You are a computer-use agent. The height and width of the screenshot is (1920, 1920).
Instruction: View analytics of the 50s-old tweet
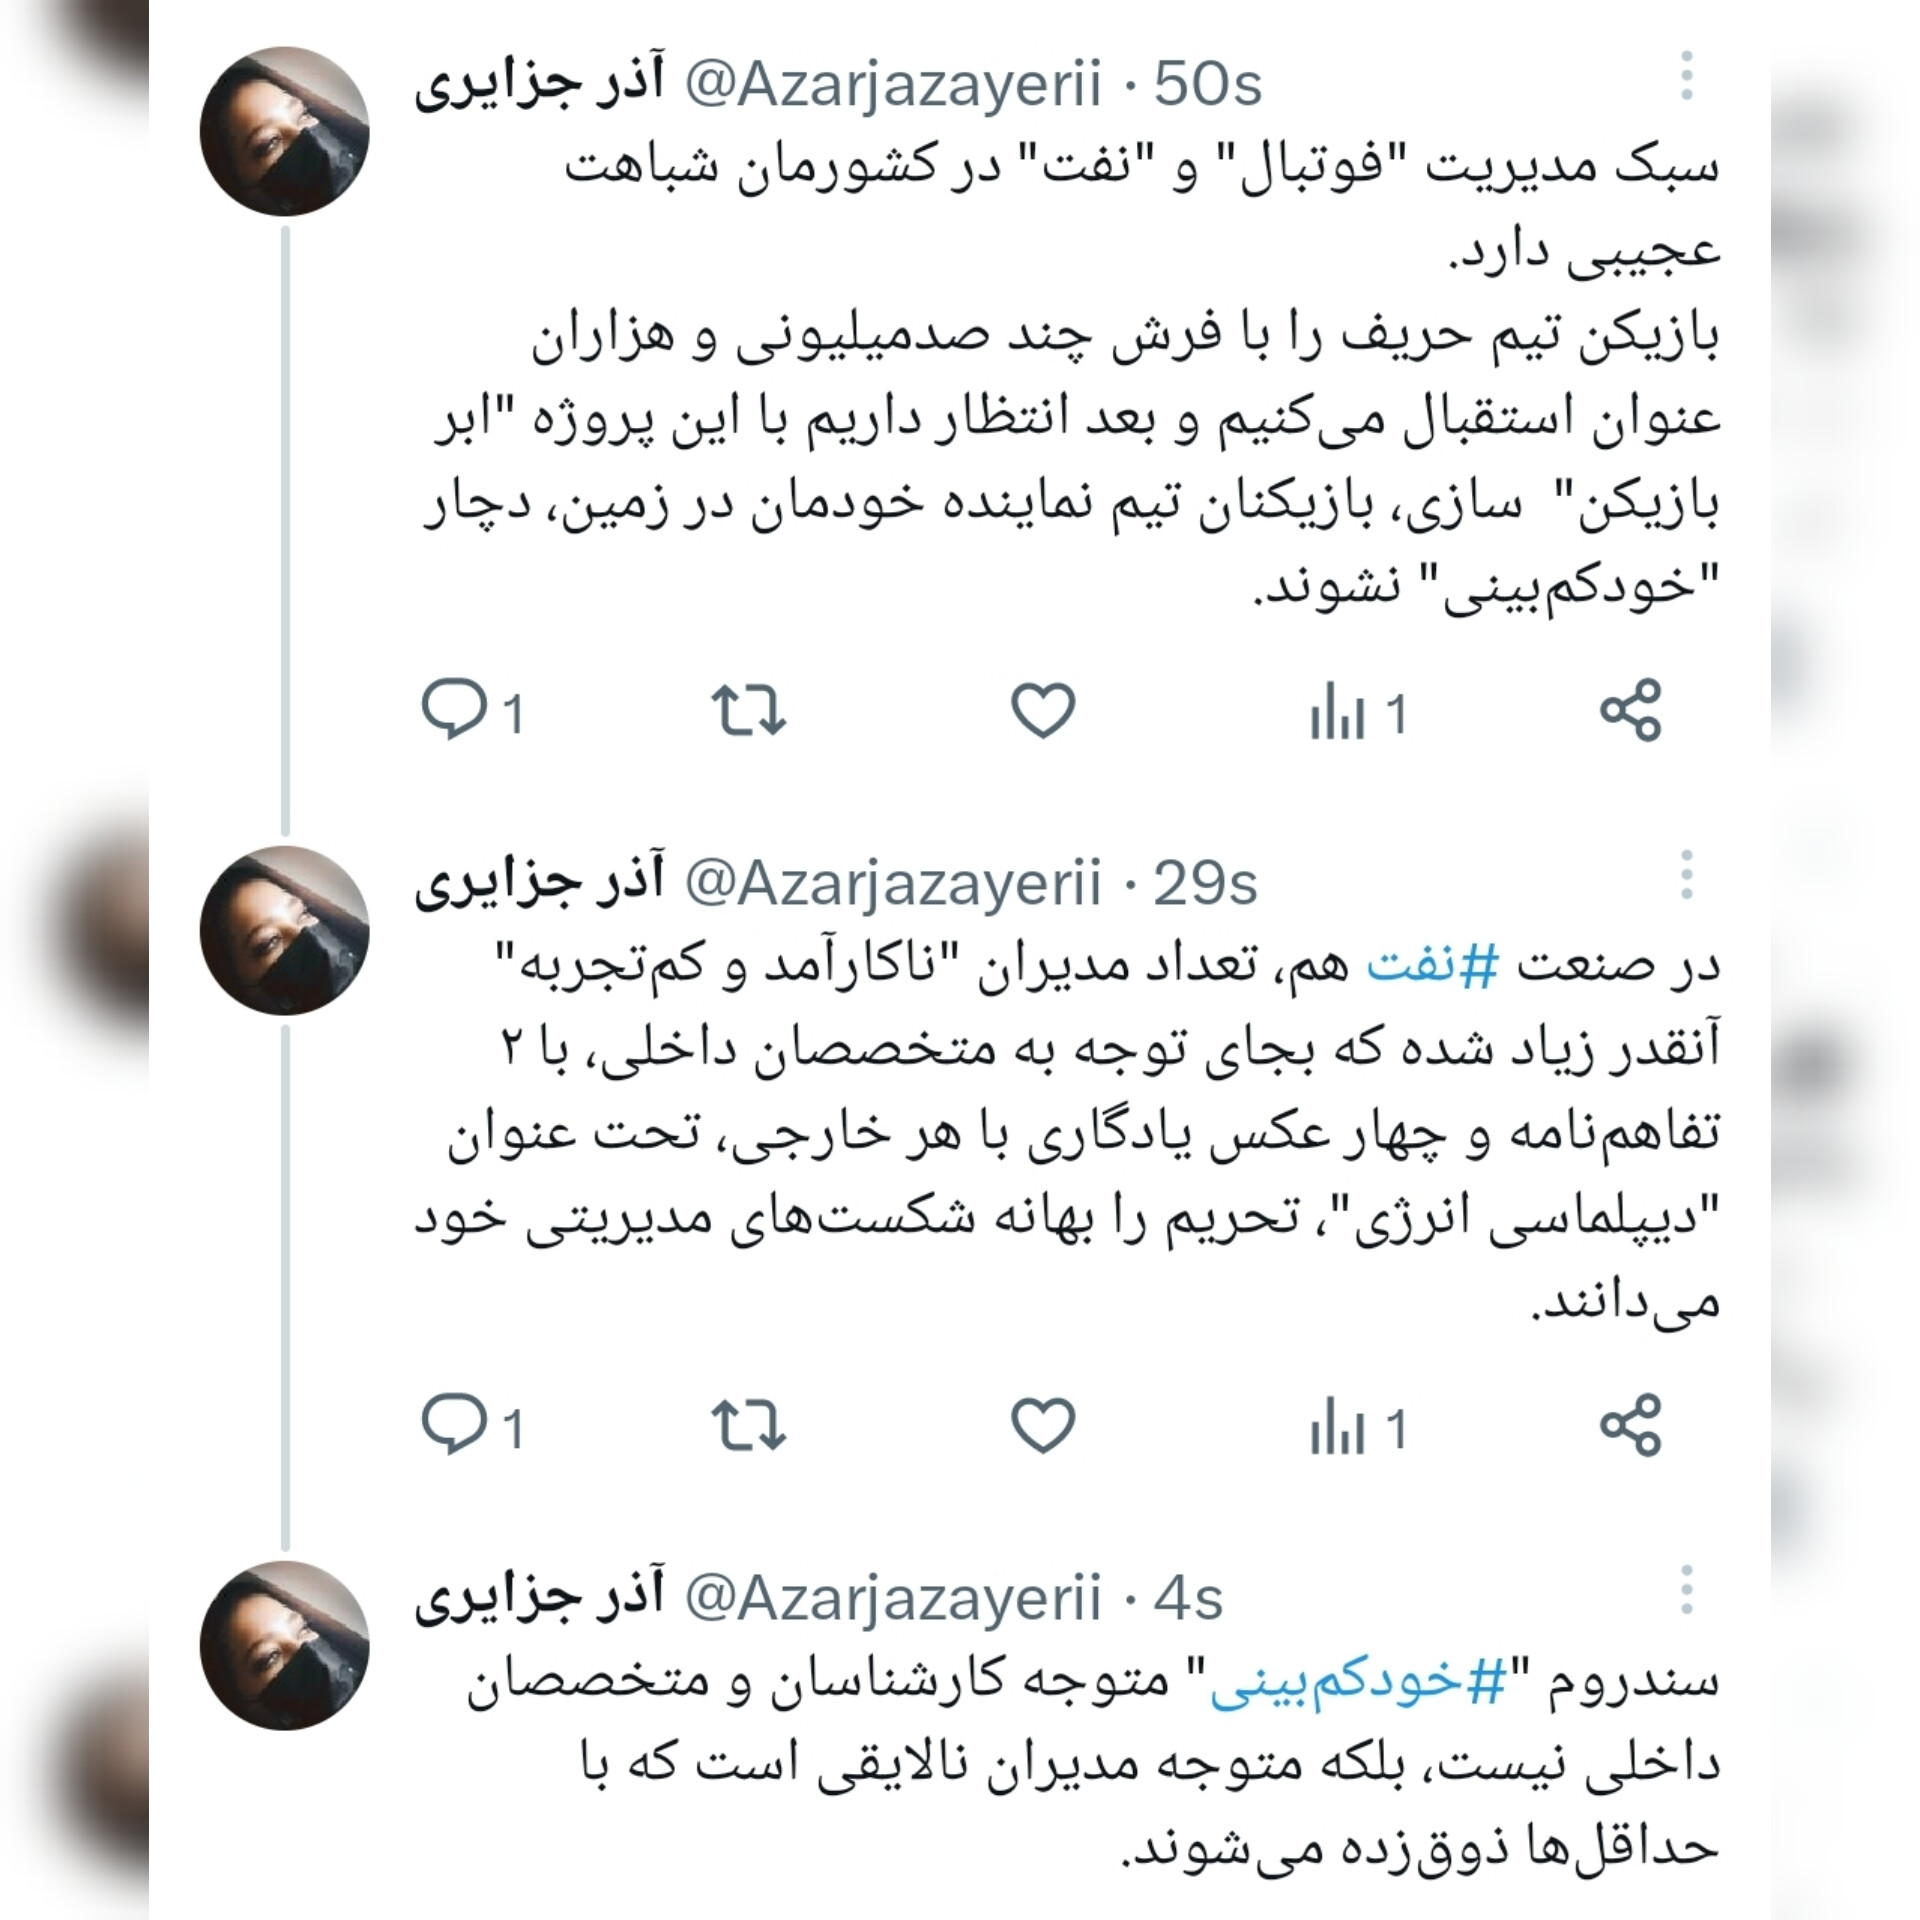pos(1358,714)
